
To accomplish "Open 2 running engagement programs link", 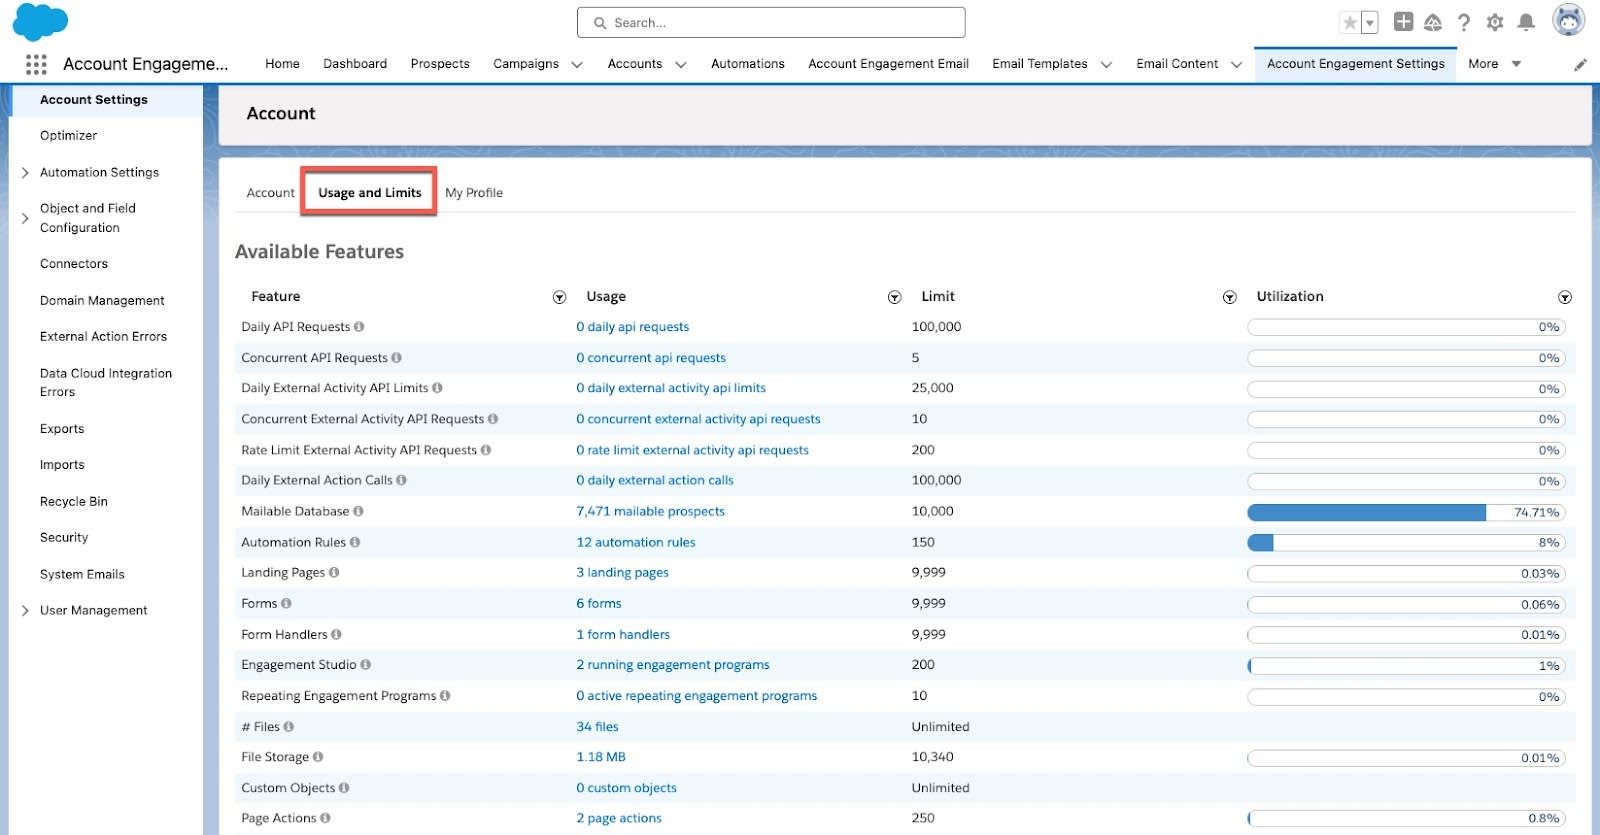I will tap(673, 665).
